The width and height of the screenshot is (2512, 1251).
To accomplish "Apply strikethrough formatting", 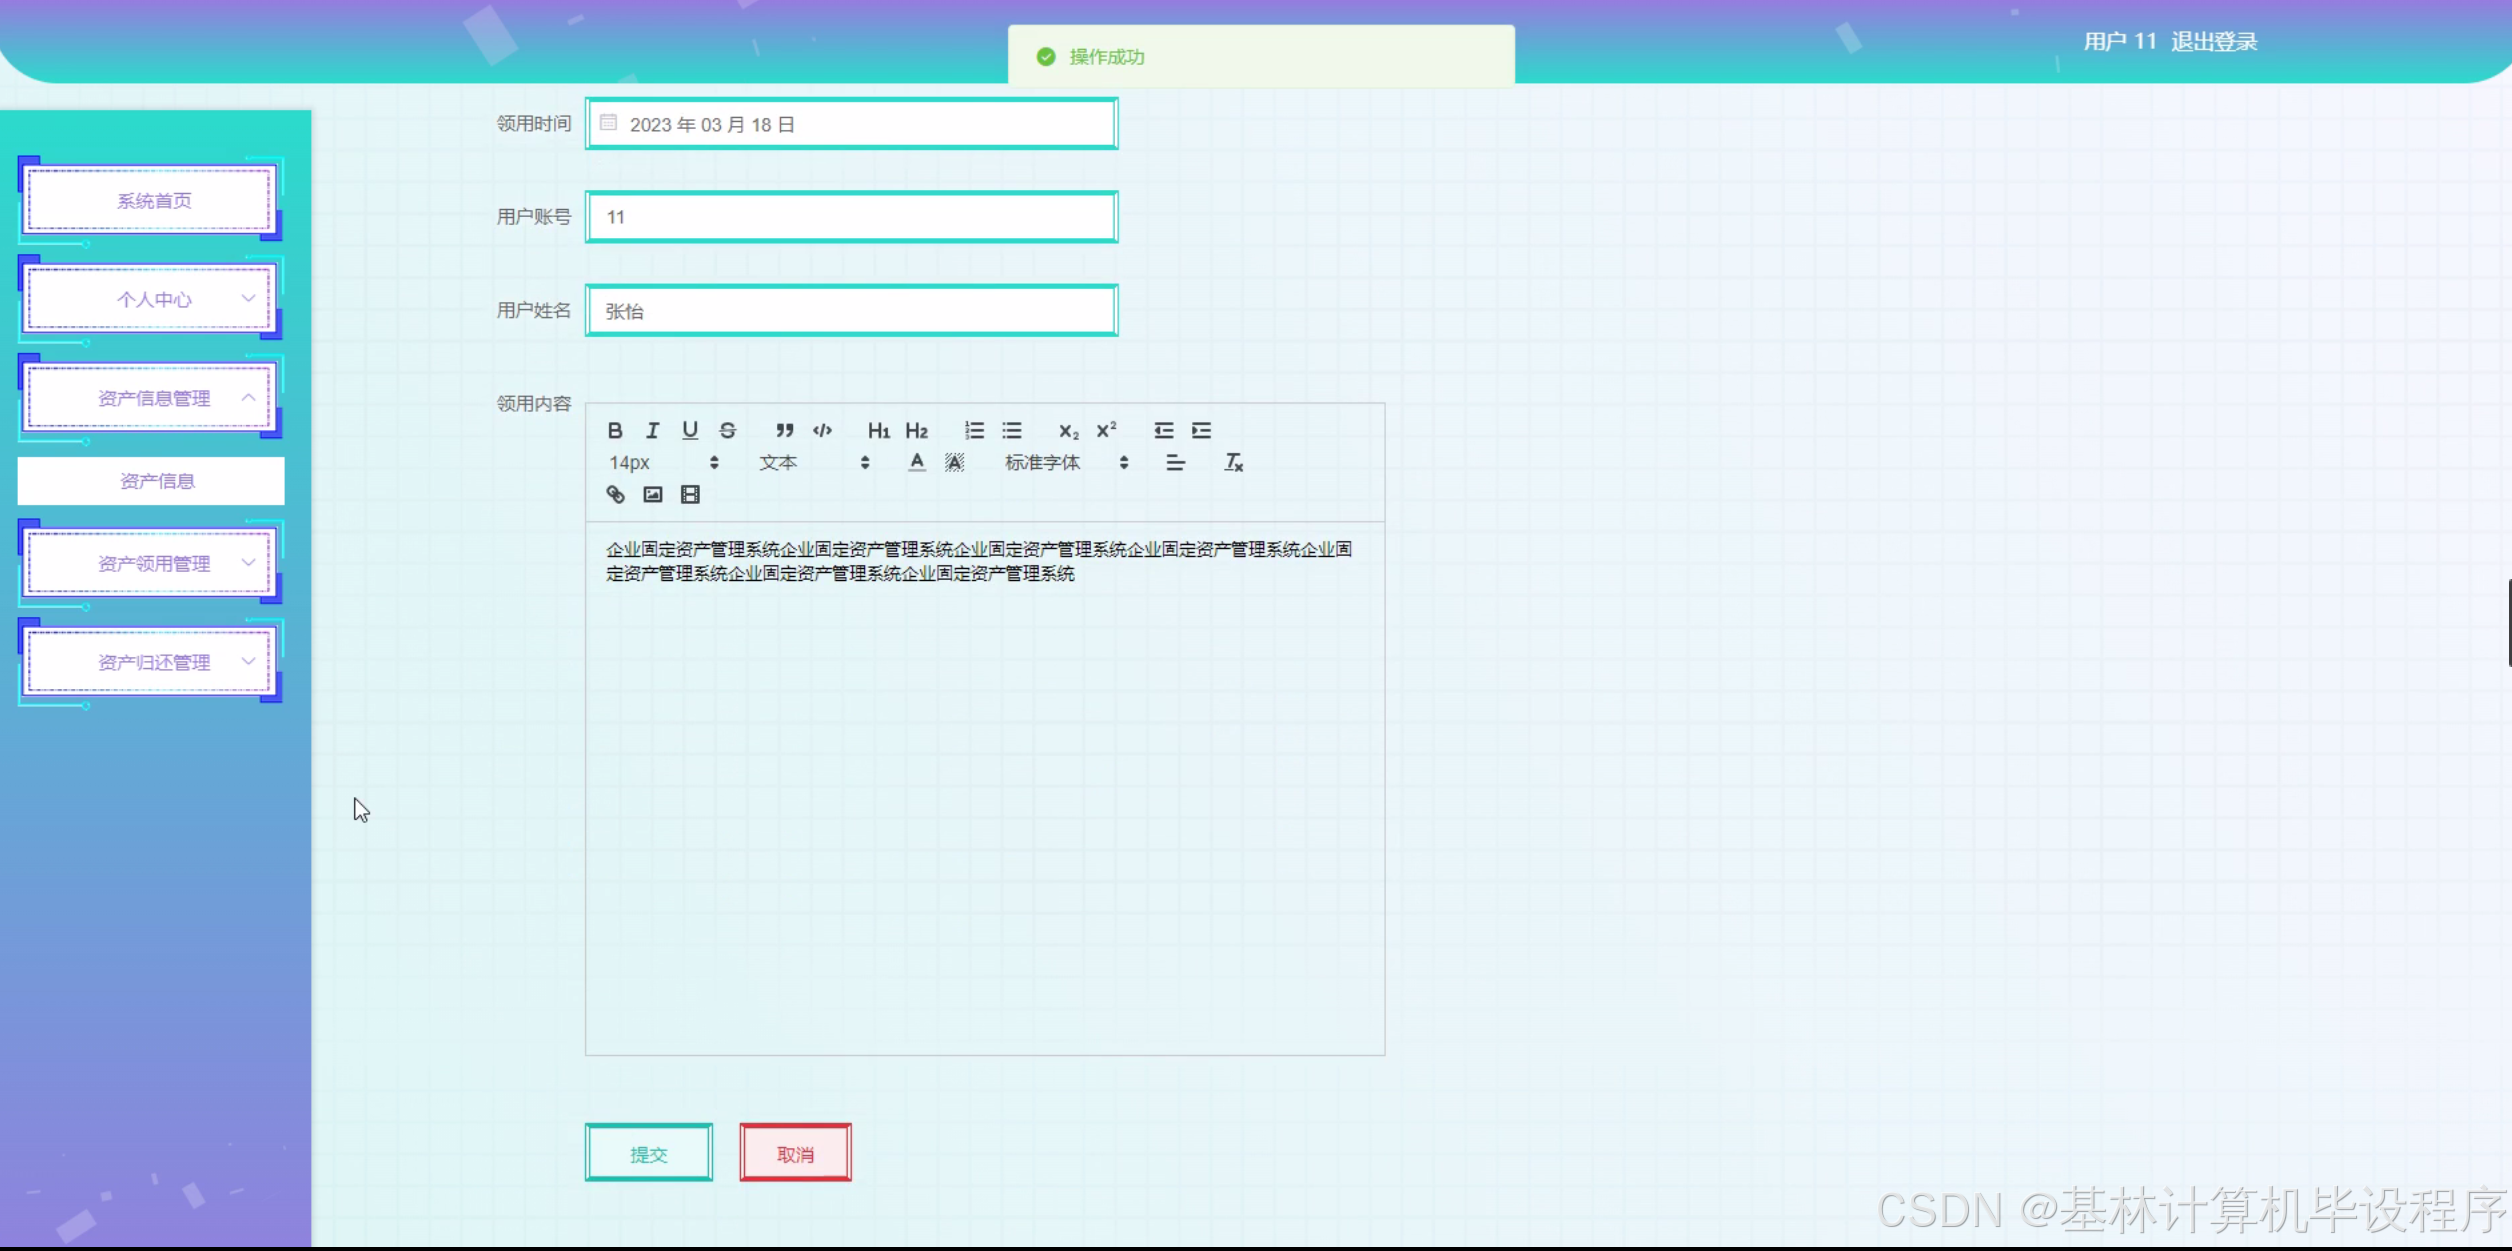I will click(728, 430).
